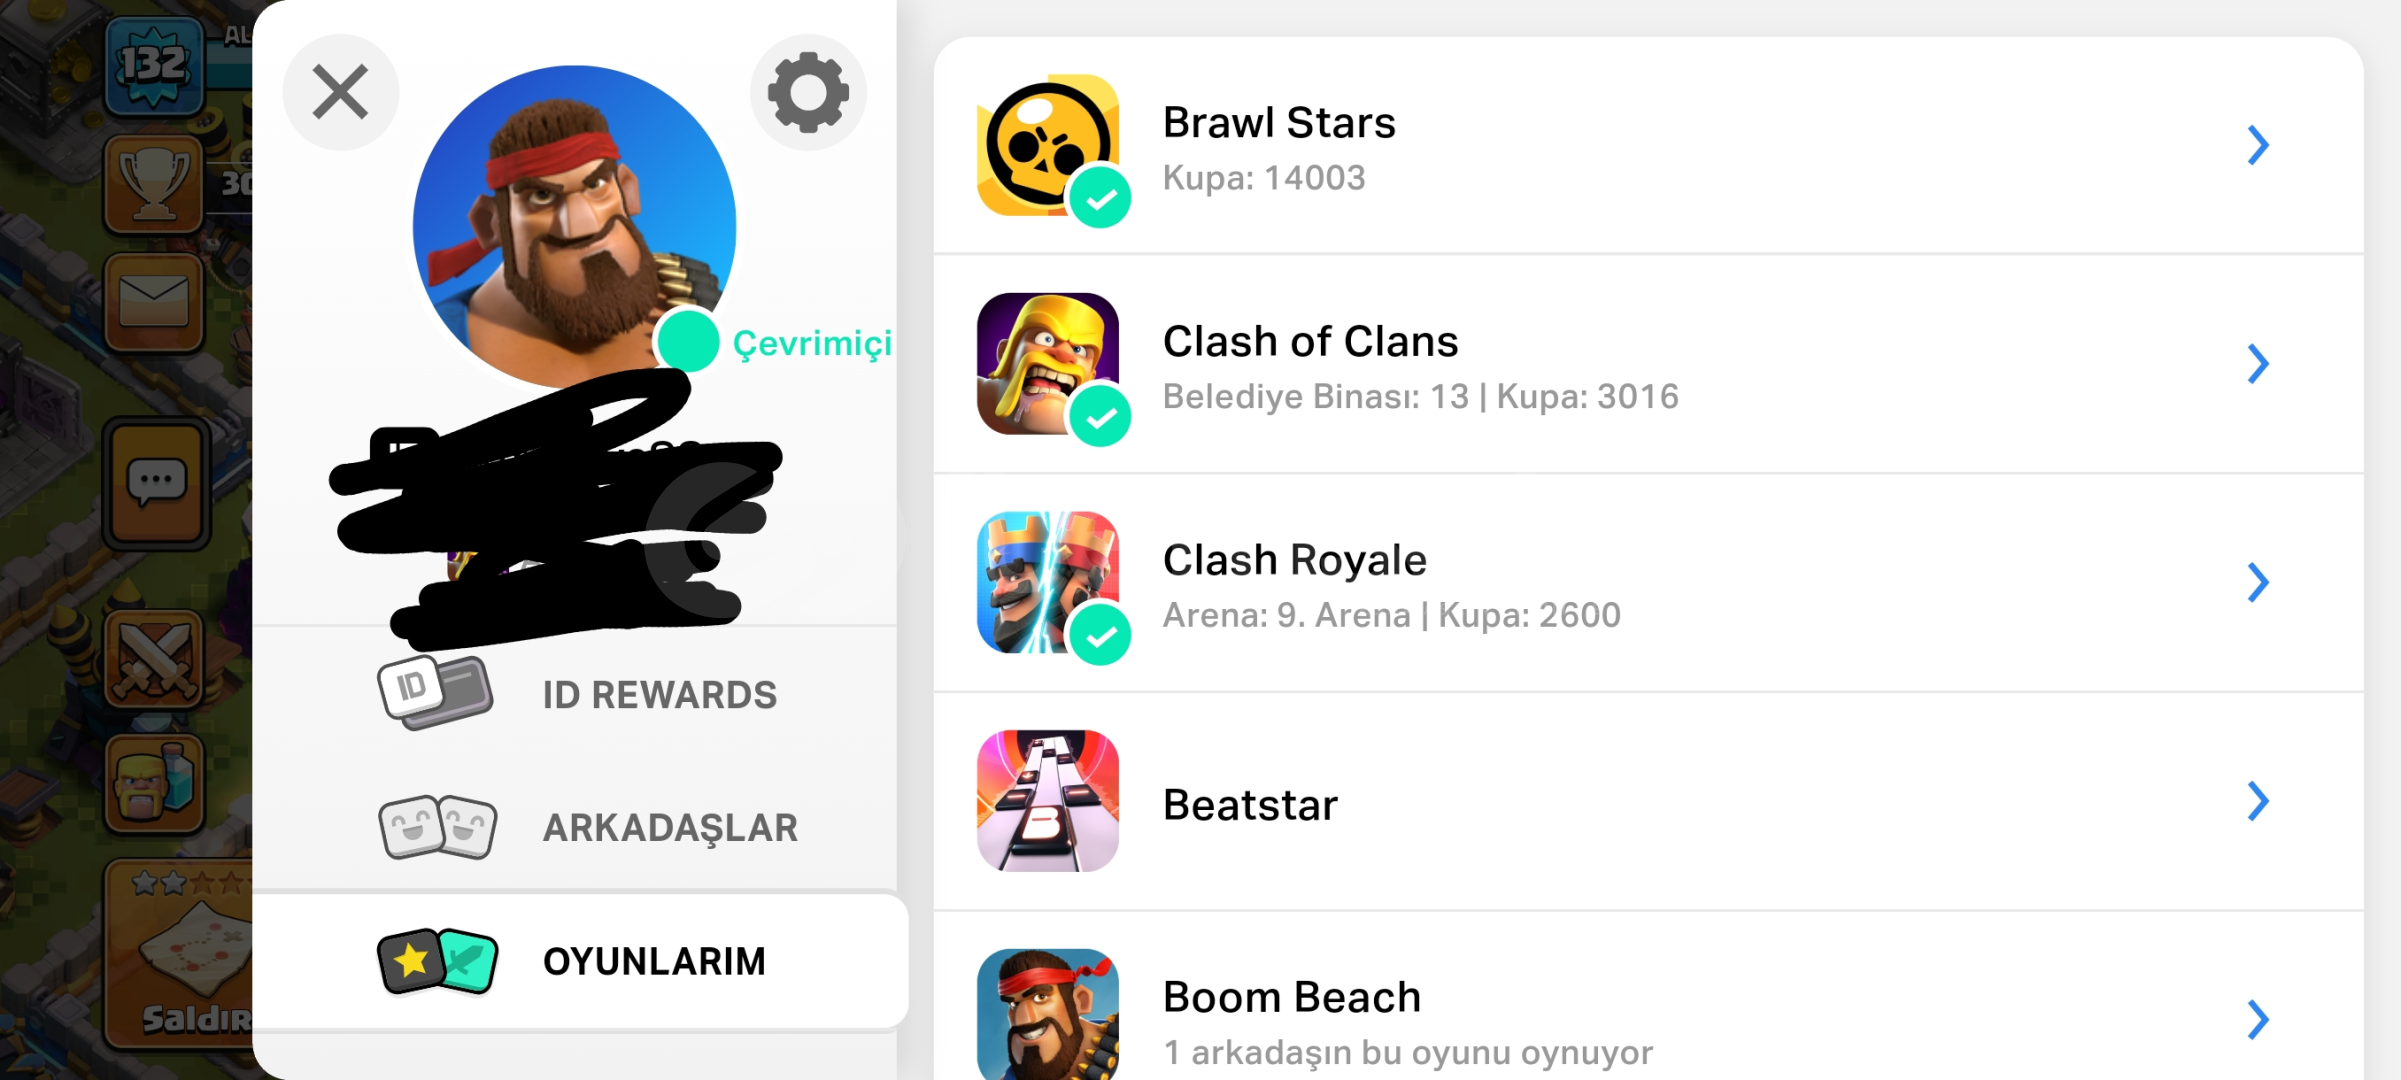Open the Supercell ID settings gear
This screenshot has width=2401, height=1080.
click(808, 92)
